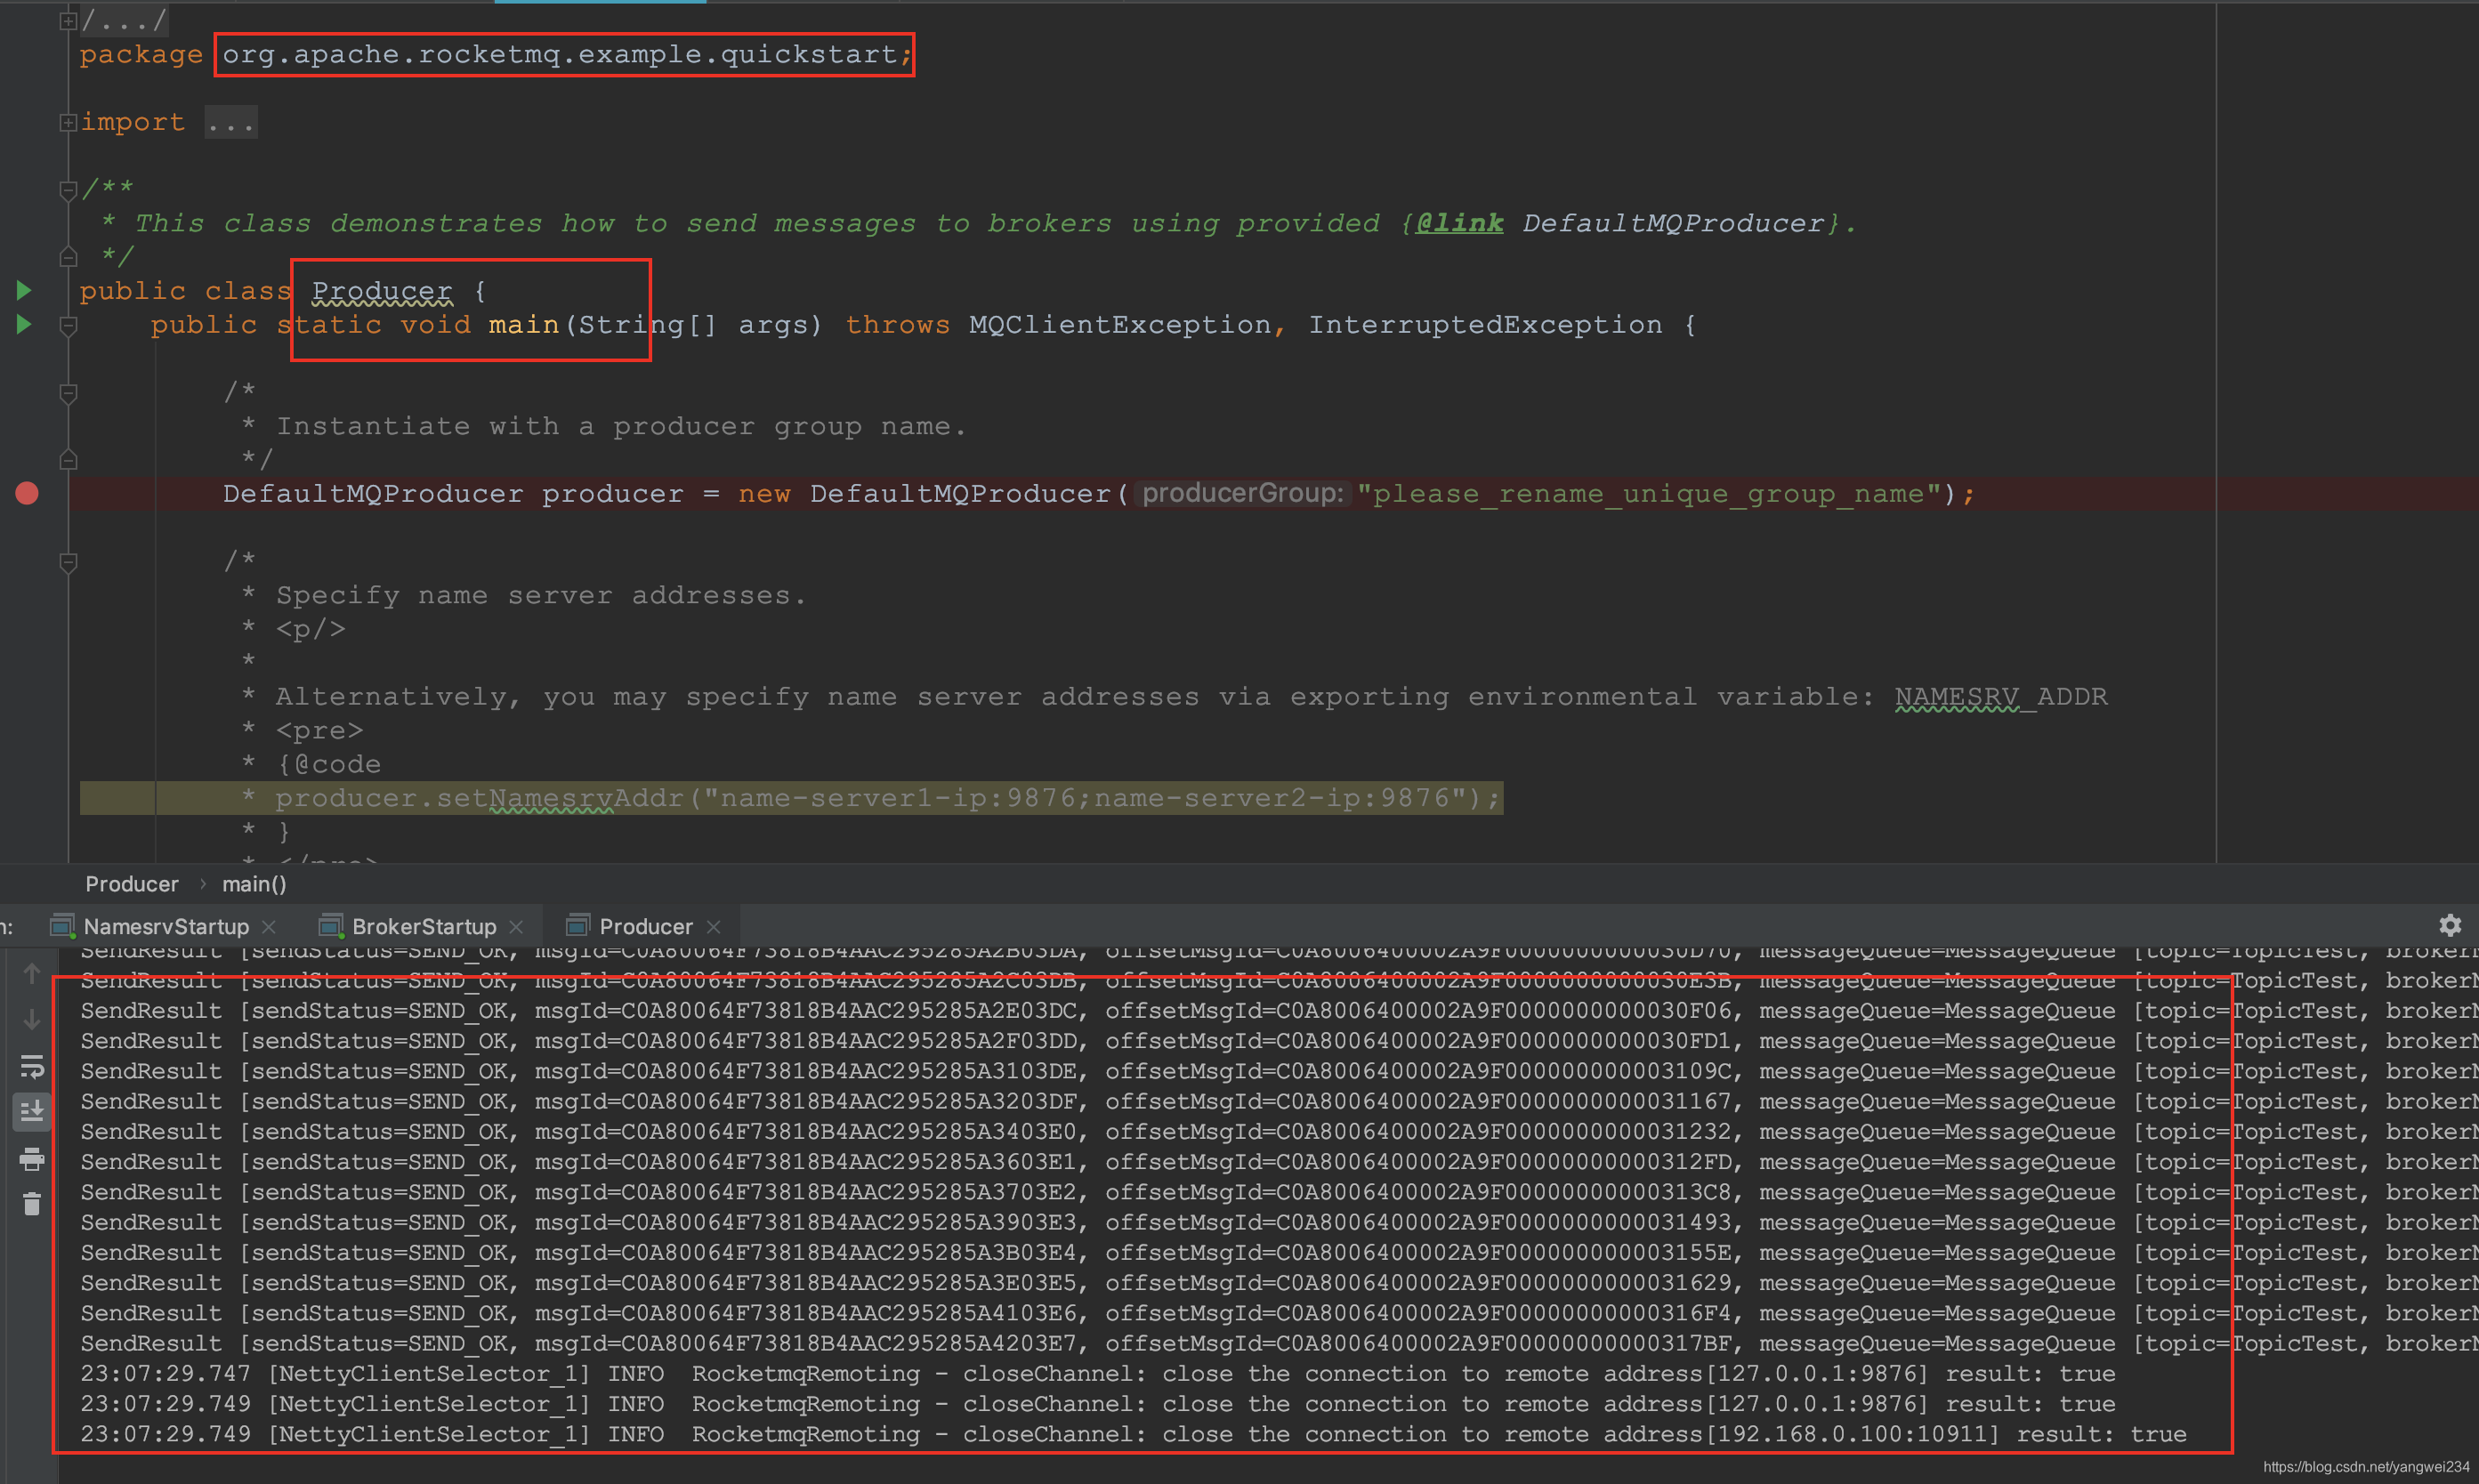2479x1484 pixels.
Task: Click the run gutter arrow beside class Producer
Action: pos(24,291)
